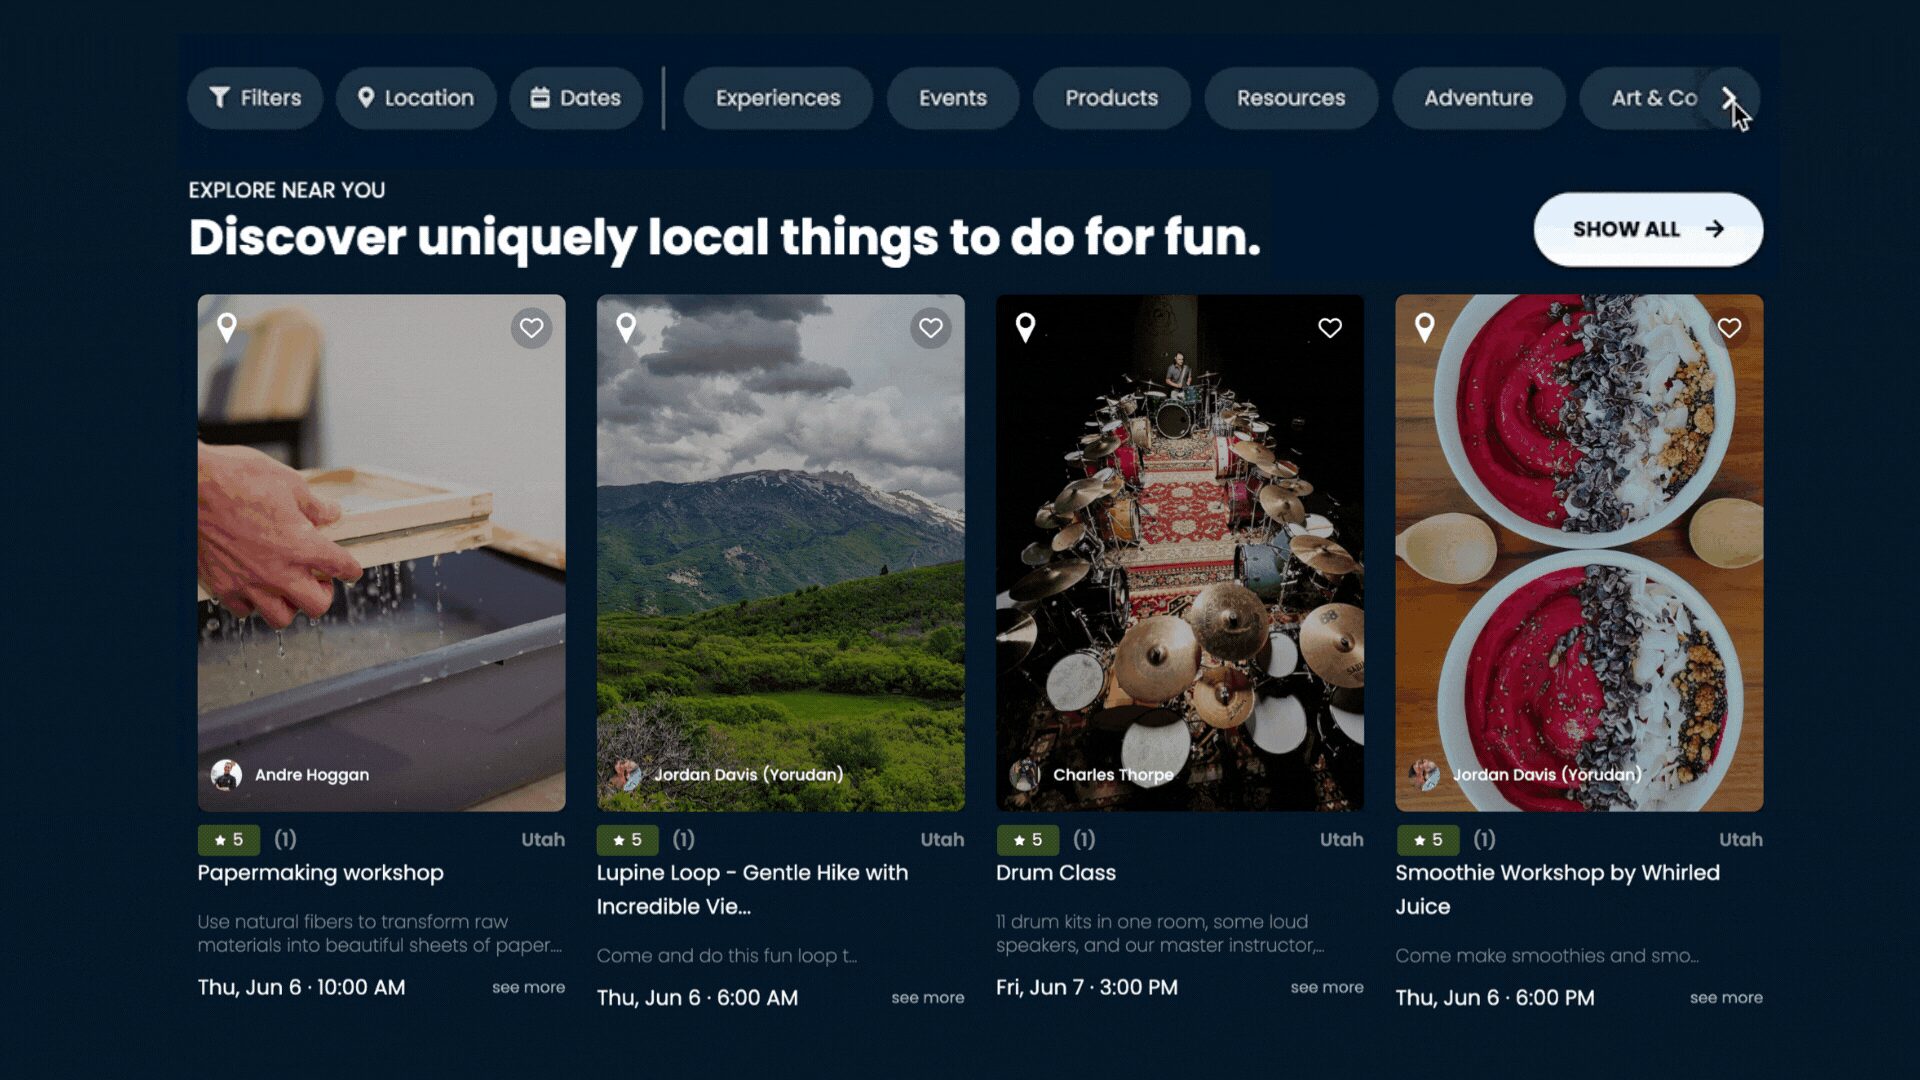Favorite the Papermaking workshop with the heart
Viewport: 1920px width, 1080px height.
[531, 328]
